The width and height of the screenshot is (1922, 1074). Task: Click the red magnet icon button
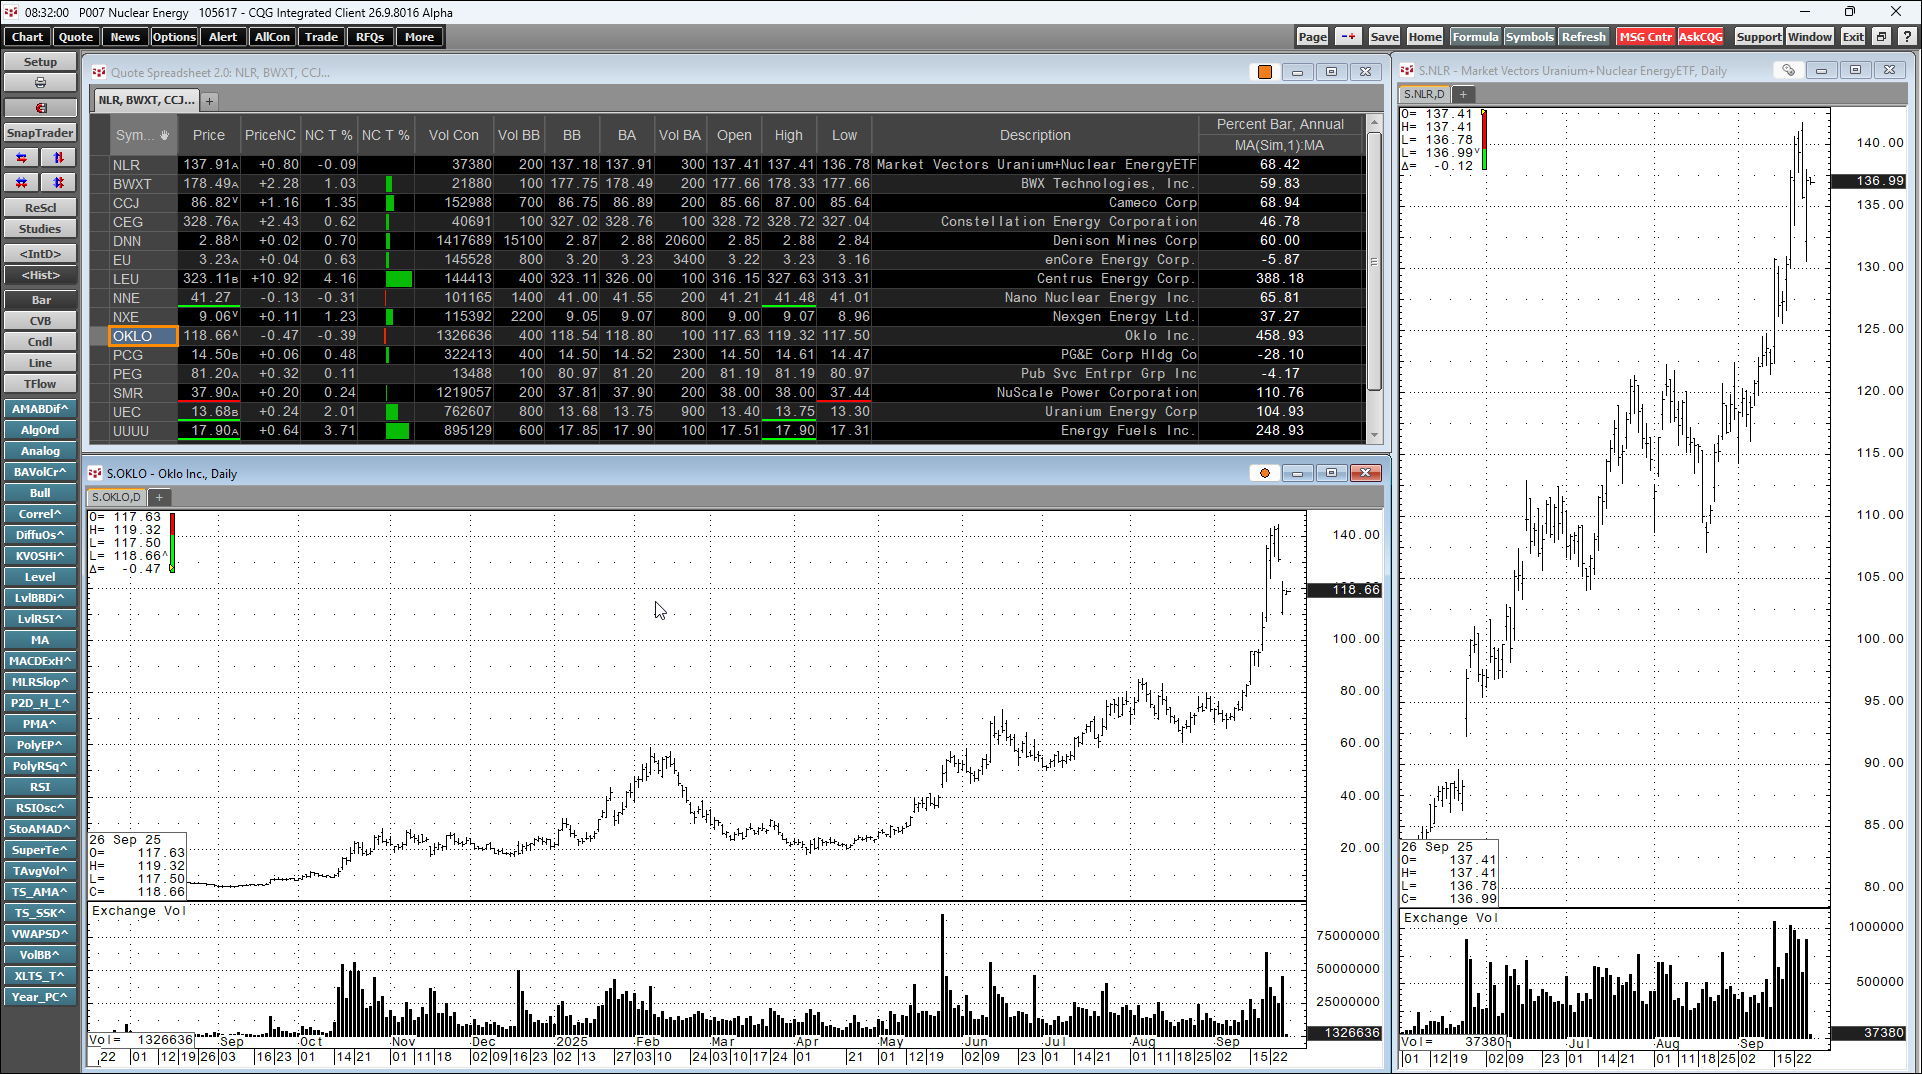pyautogui.click(x=40, y=108)
